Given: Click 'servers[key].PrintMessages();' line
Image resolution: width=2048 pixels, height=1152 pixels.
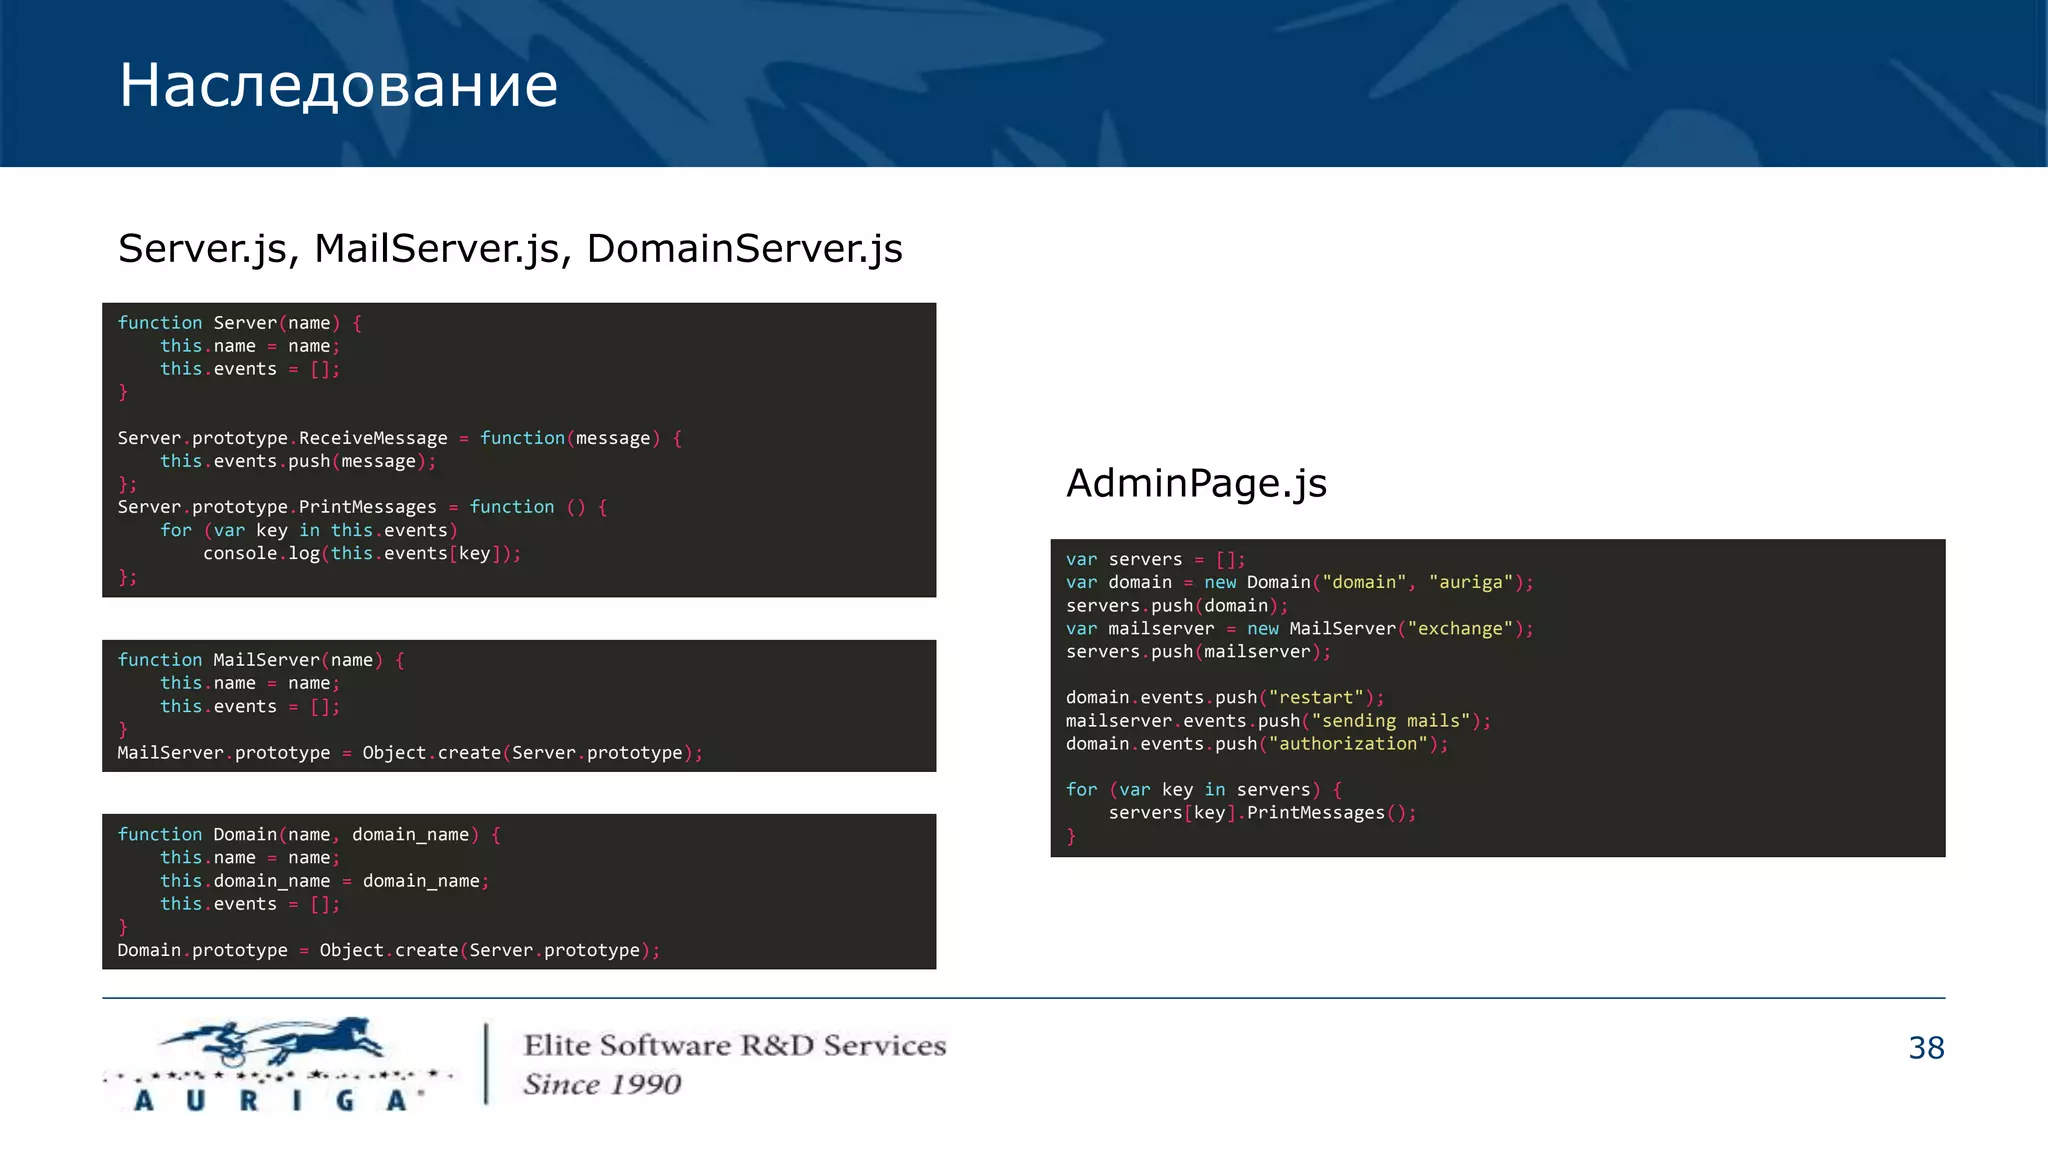Looking at the screenshot, I should pos(1263,812).
